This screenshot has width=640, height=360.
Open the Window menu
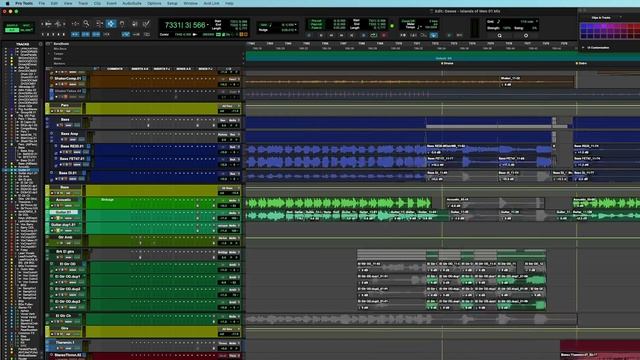(190, 3)
